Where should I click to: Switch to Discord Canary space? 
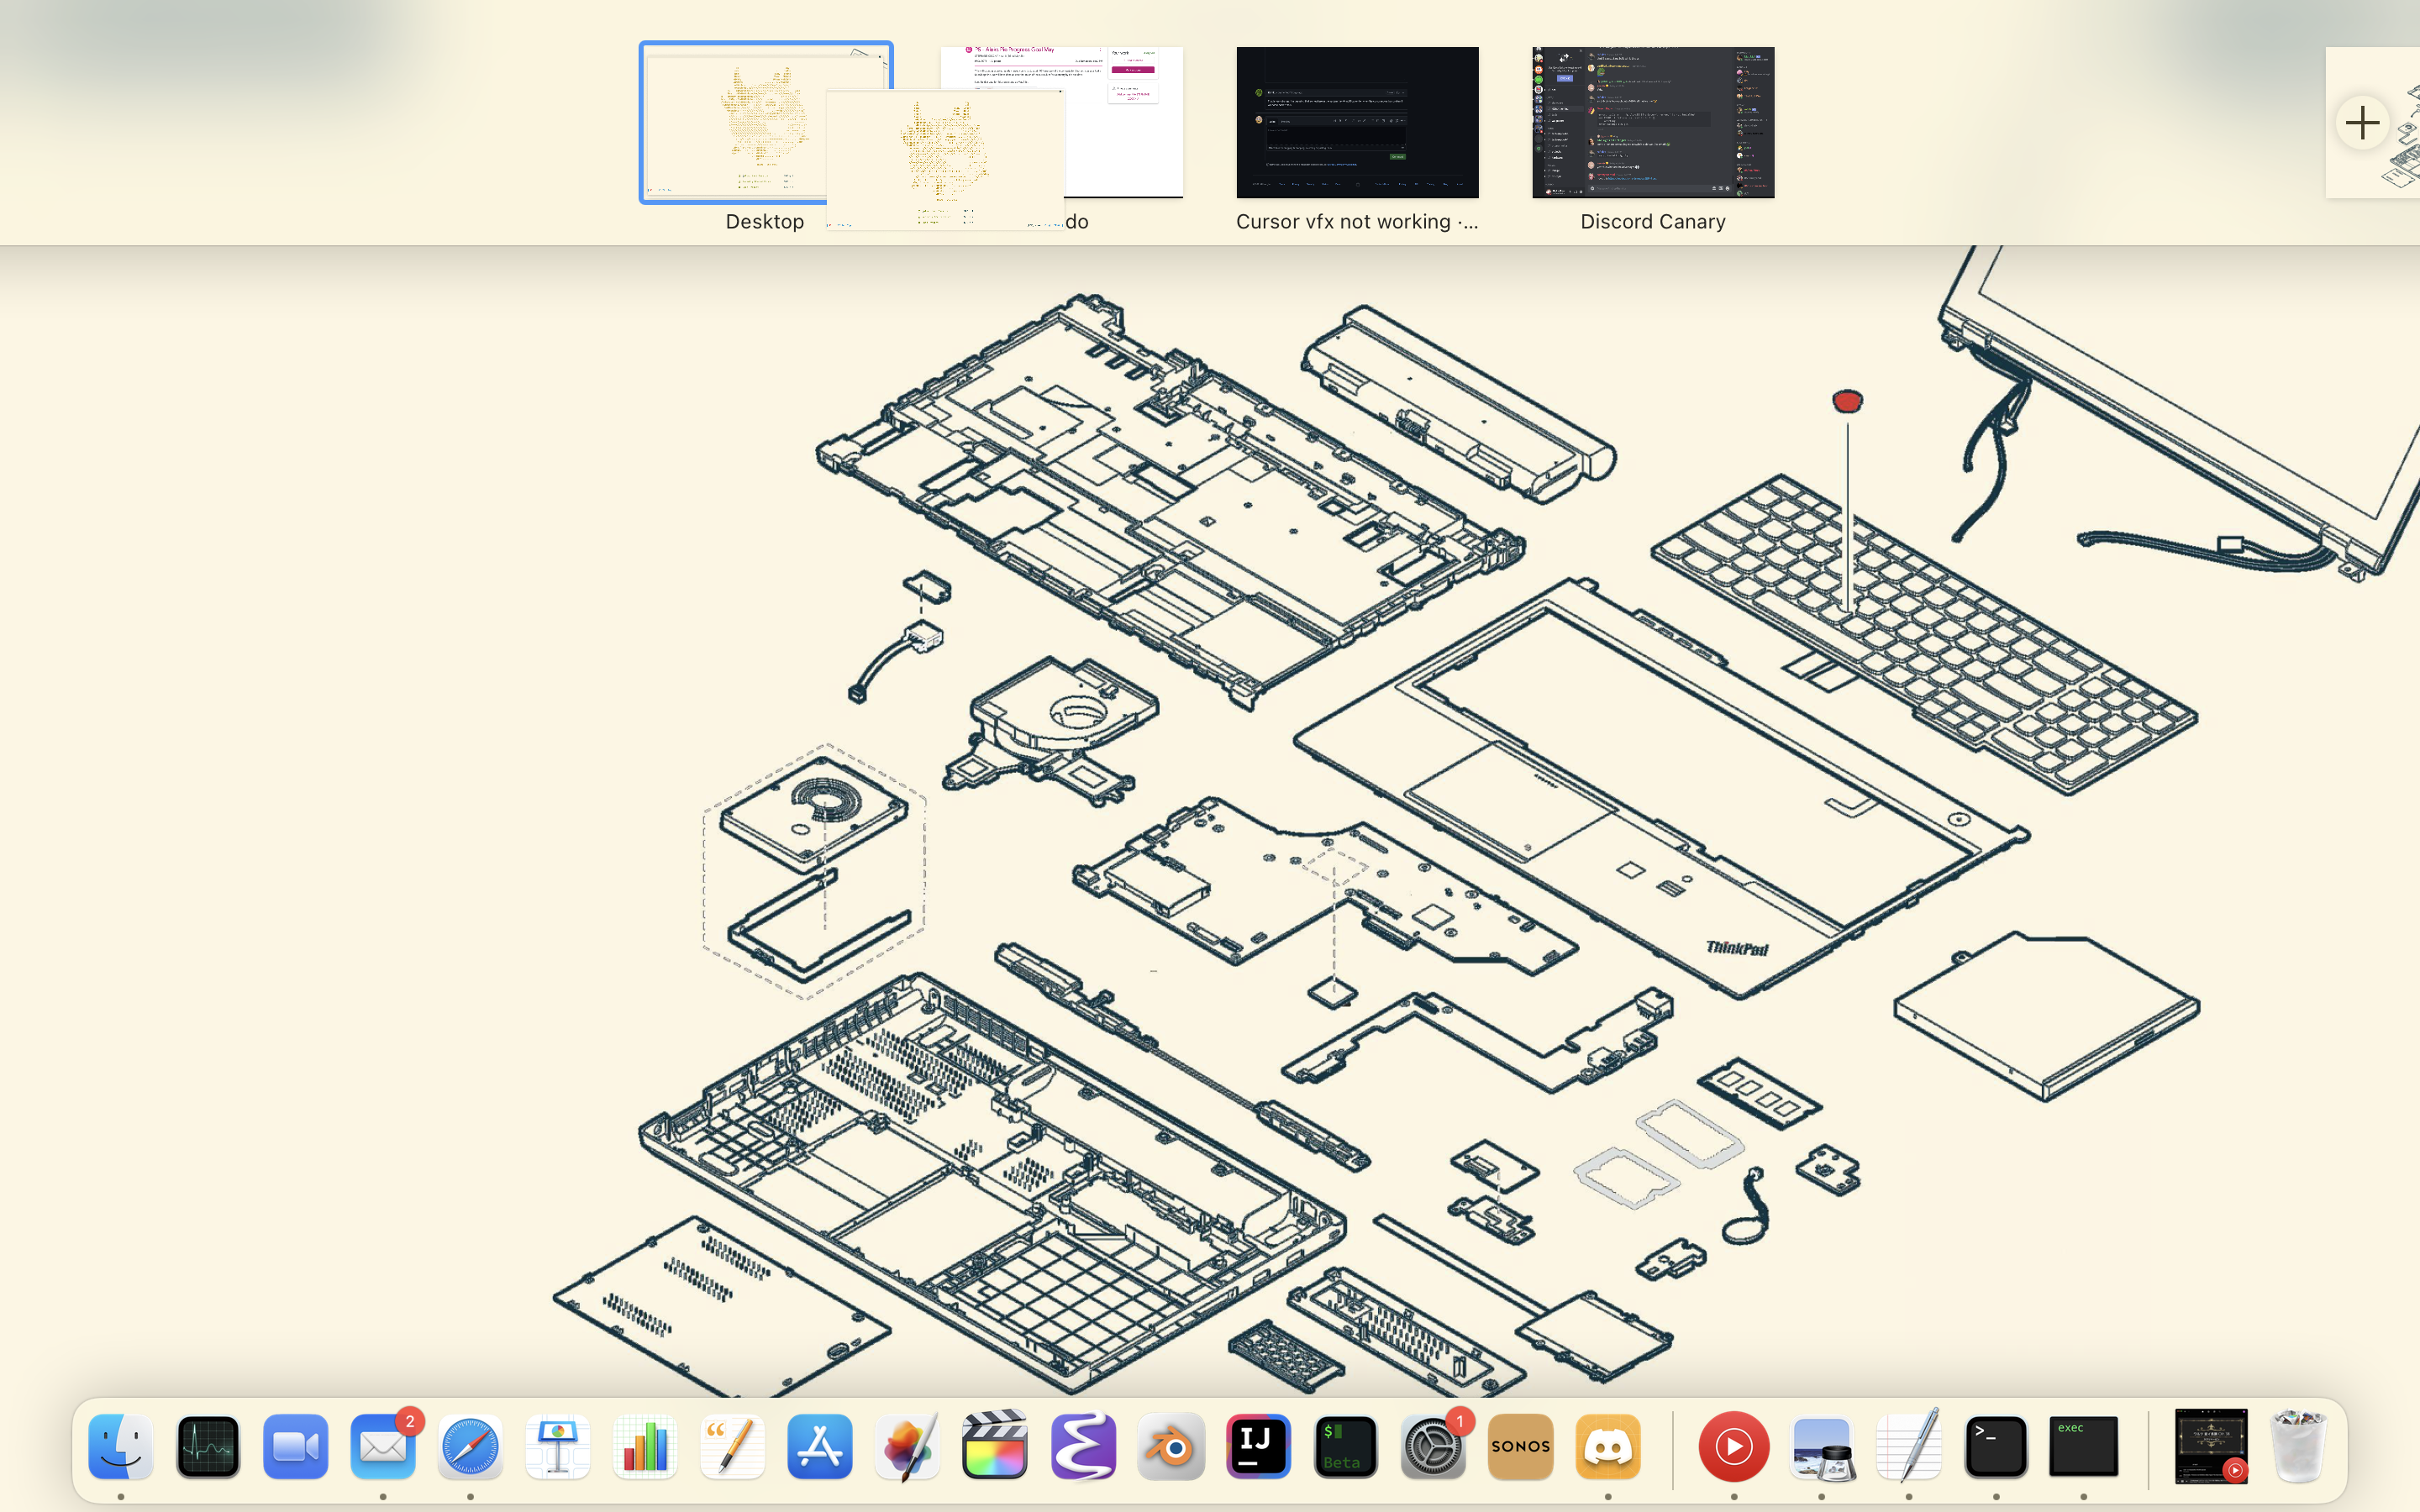coord(1653,123)
